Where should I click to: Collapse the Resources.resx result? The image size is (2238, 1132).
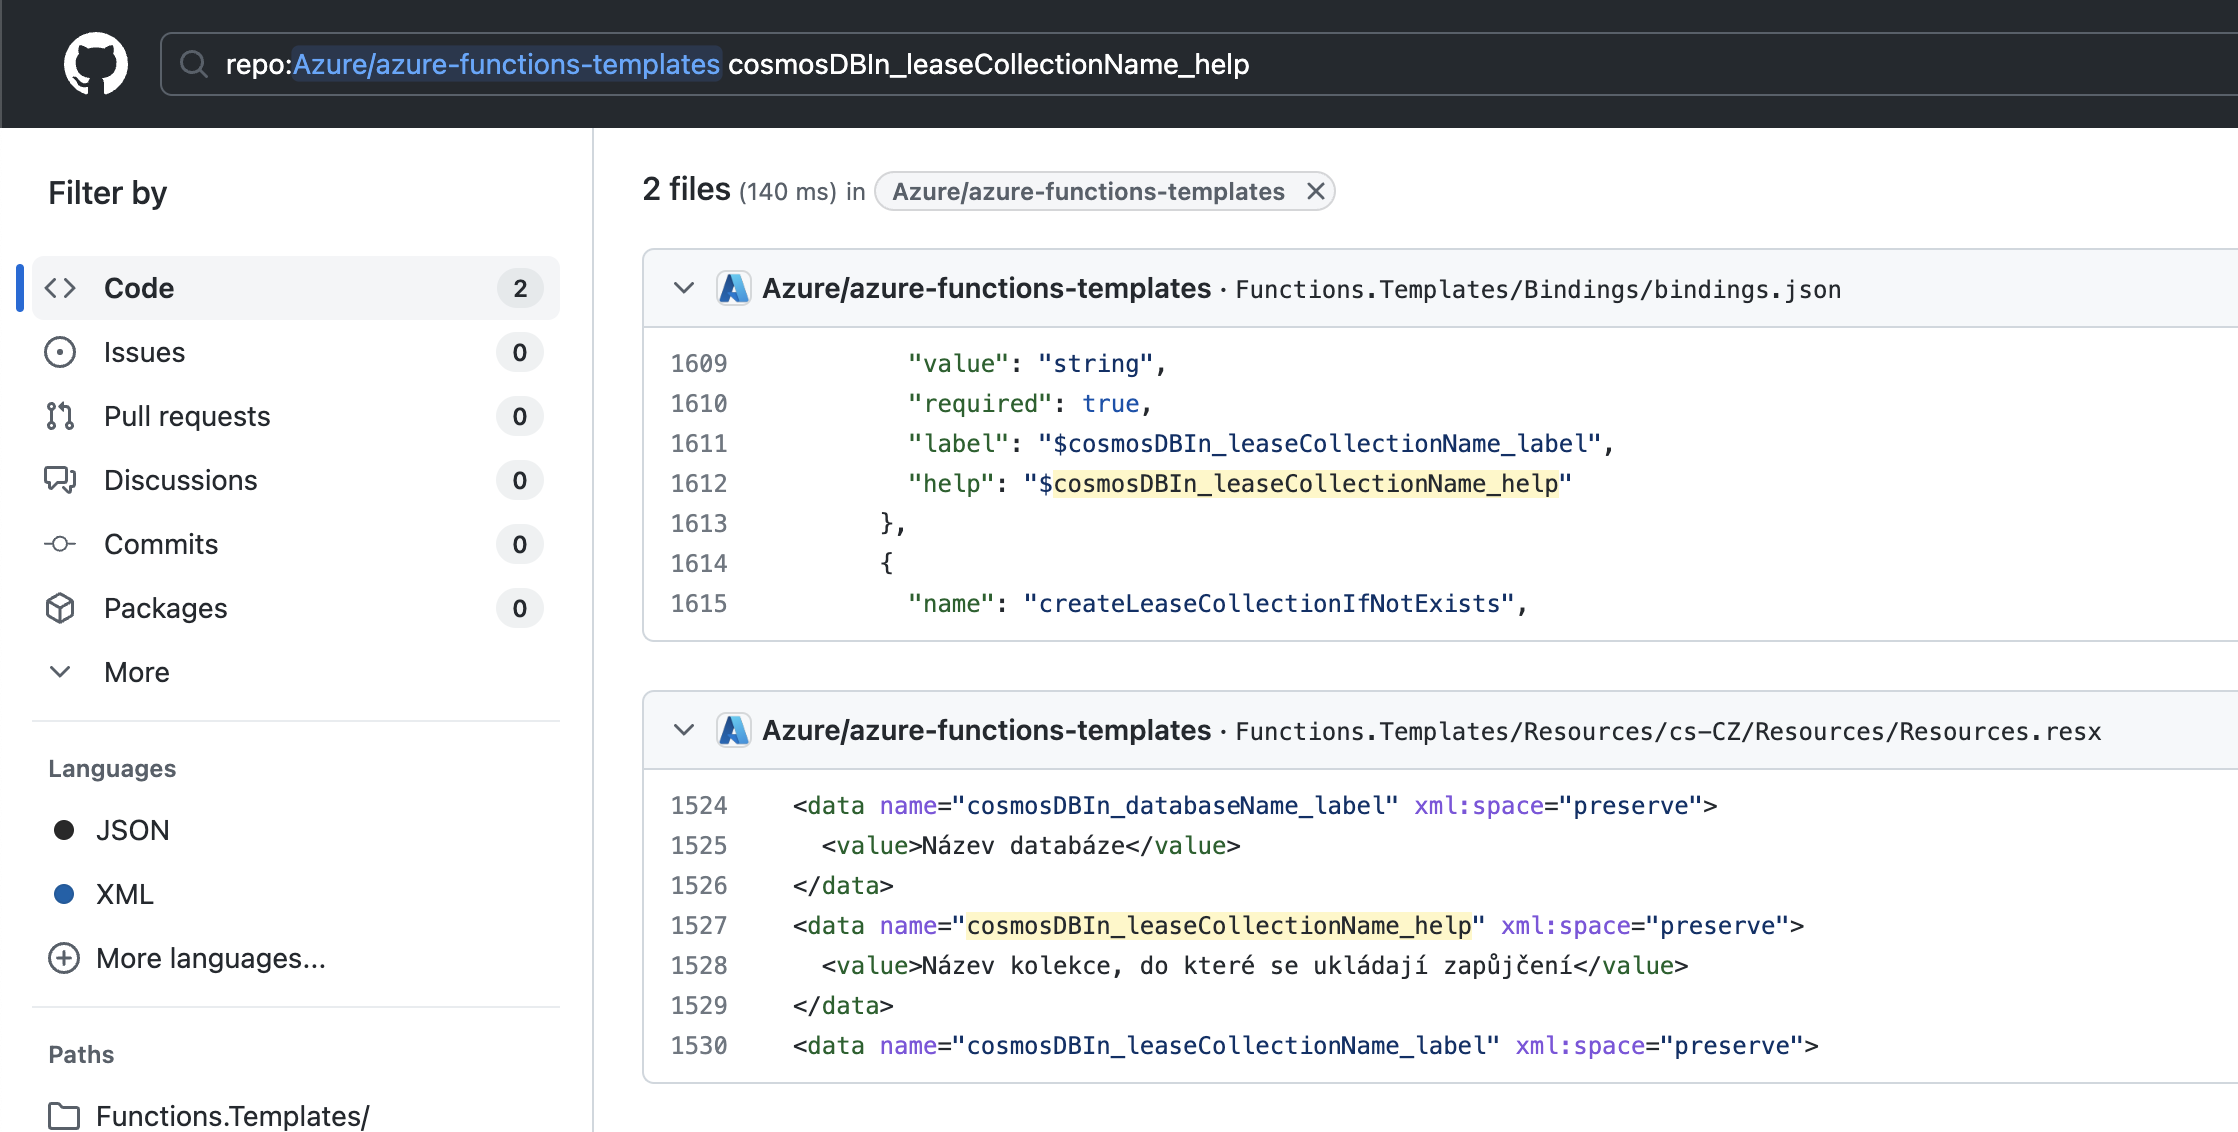point(684,730)
